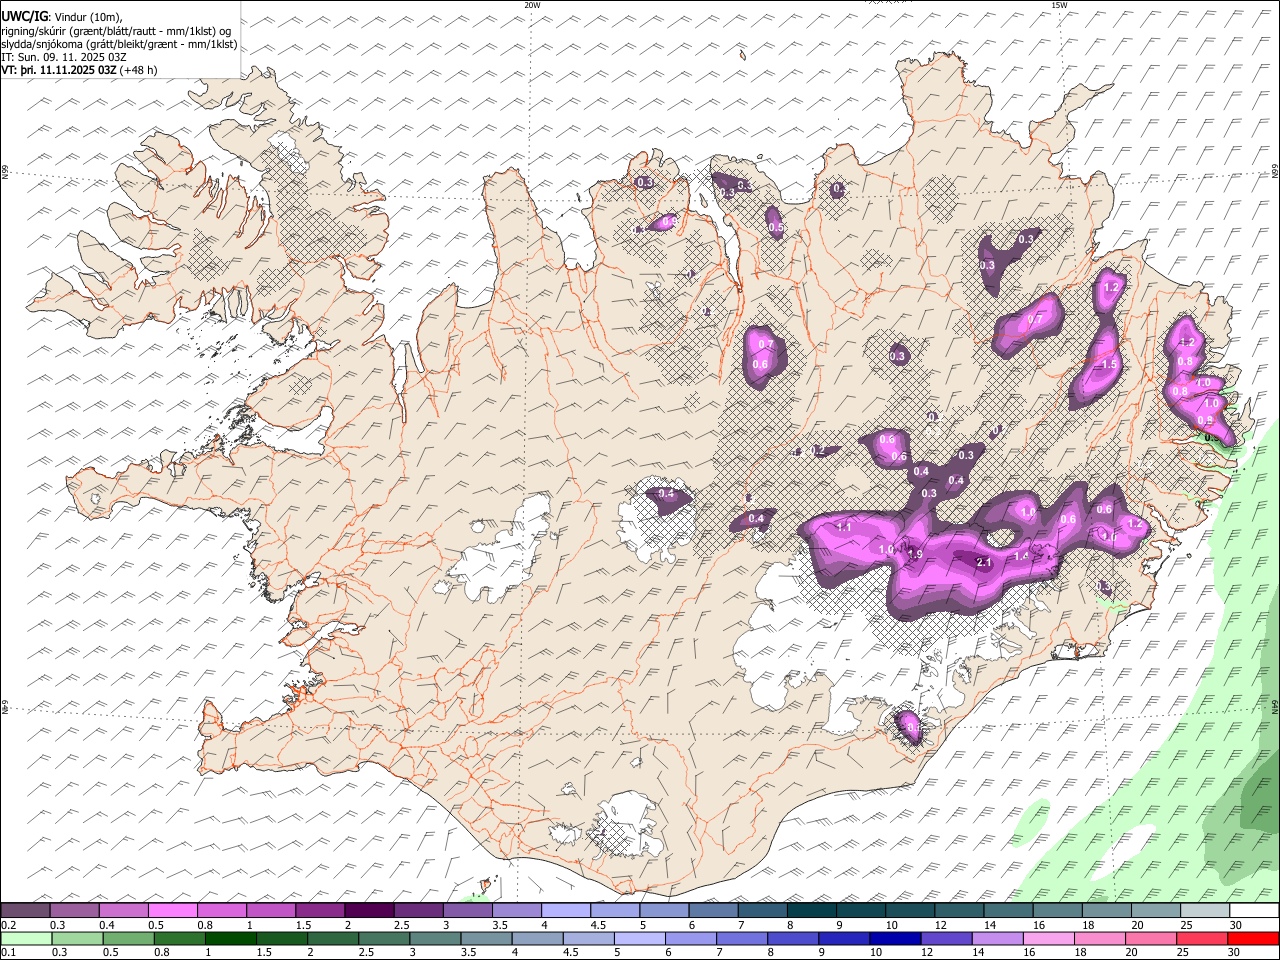
Task: Pick the white swatch after 30 in the purple scale
Action: pos(1254,911)
